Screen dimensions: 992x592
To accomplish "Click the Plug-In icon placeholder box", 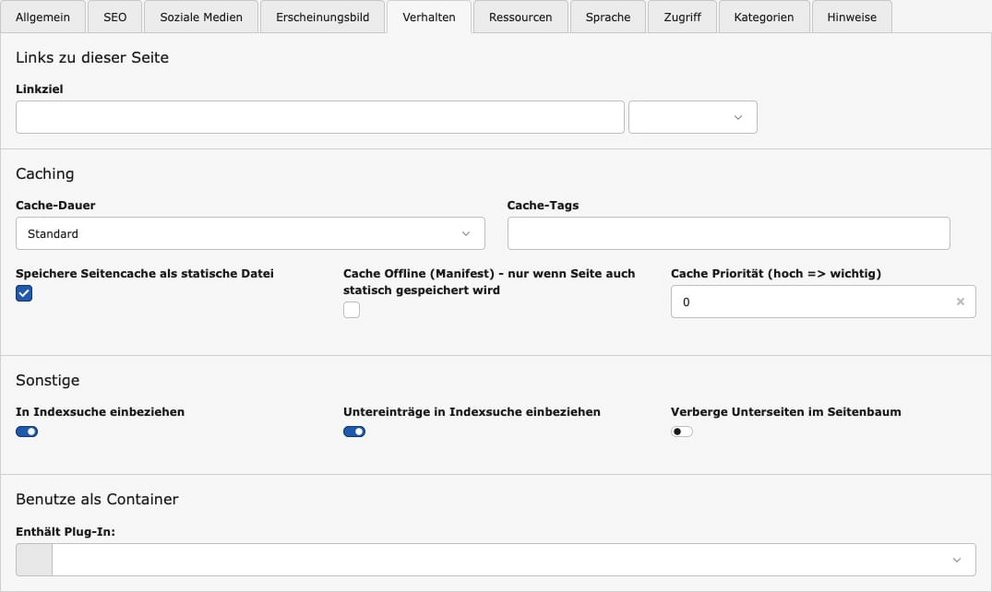I will (x=34, y=560).
